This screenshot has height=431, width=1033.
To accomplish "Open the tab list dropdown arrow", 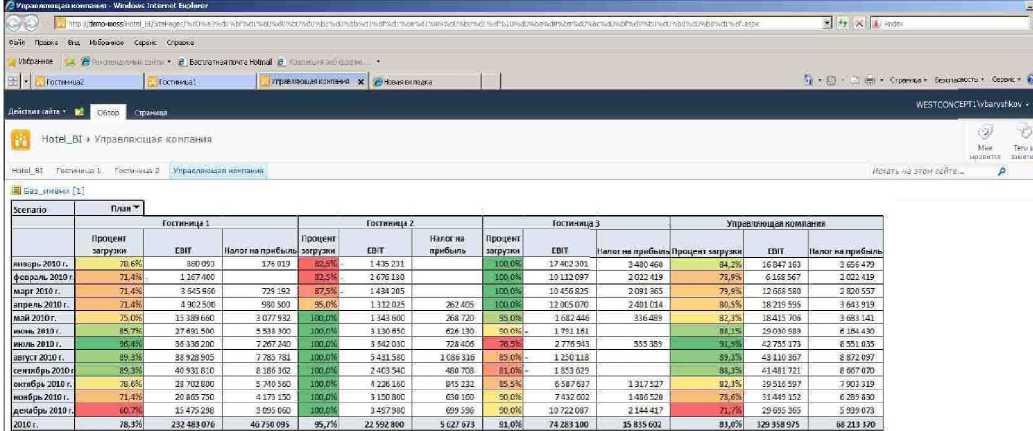I will pos(26,81).
